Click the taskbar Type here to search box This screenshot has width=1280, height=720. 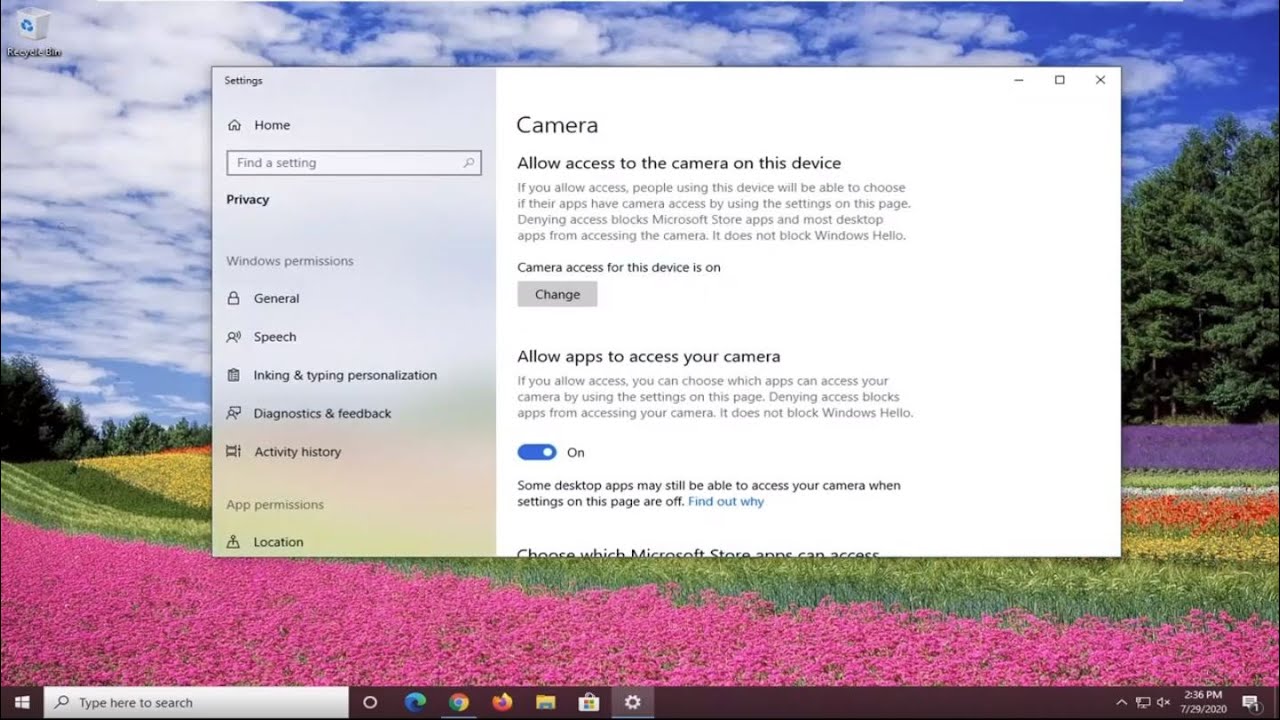pyautogui.click(x=197, y=702)
